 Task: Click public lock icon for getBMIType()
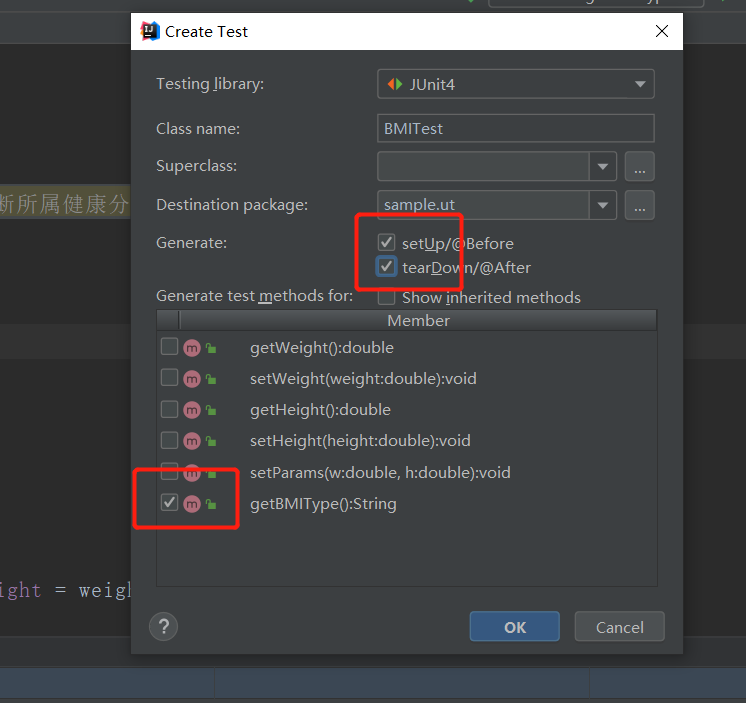point(211,504)
